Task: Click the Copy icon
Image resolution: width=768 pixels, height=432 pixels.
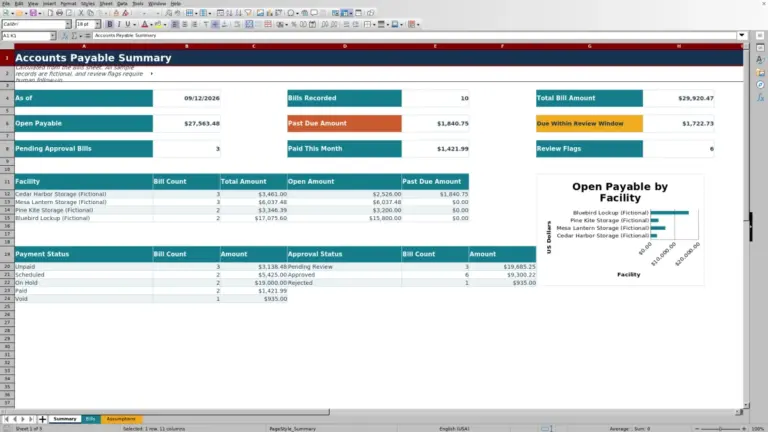Action: (x=90, y=13)
